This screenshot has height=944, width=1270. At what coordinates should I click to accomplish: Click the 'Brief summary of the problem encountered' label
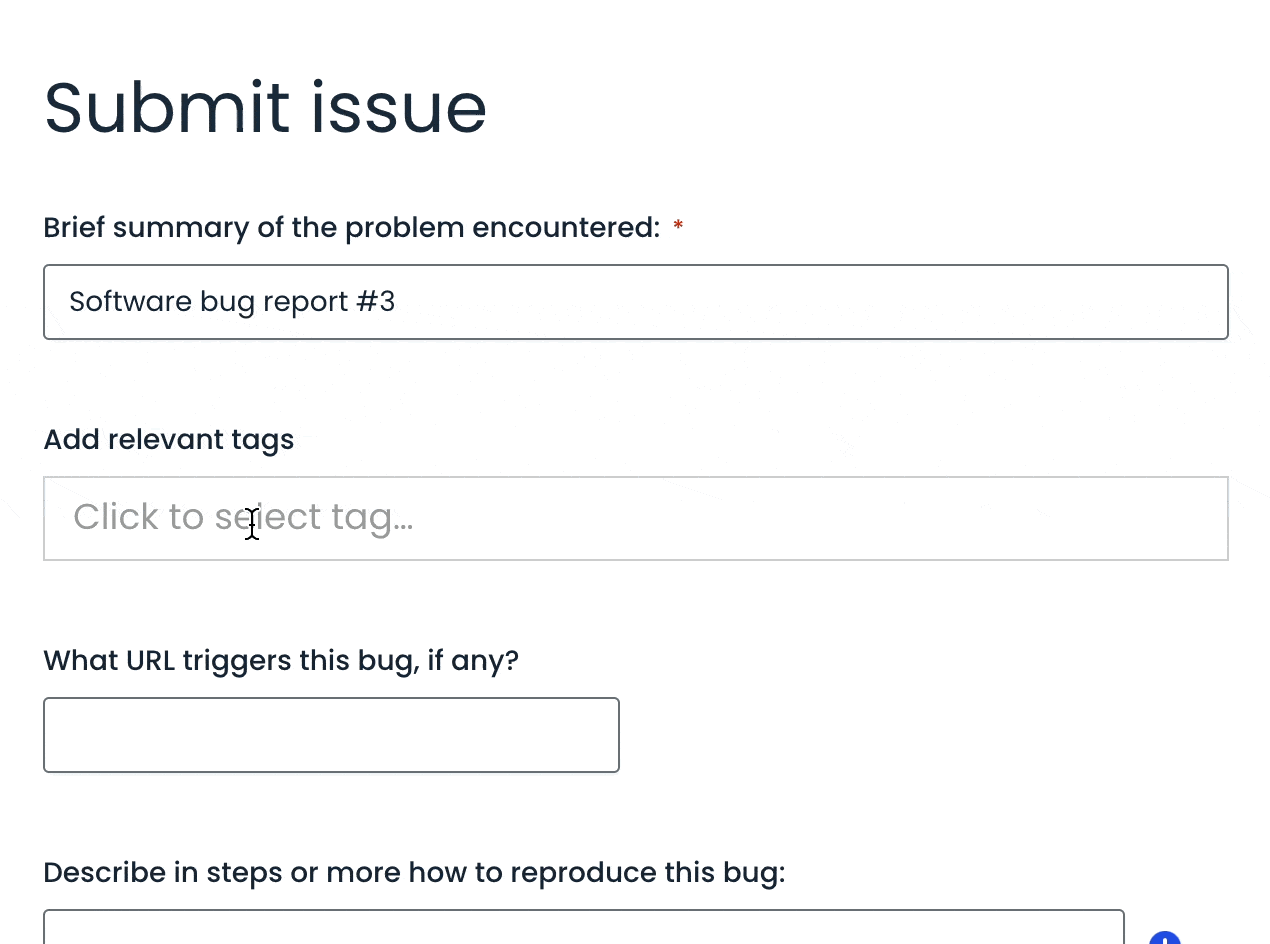point(351,228)
